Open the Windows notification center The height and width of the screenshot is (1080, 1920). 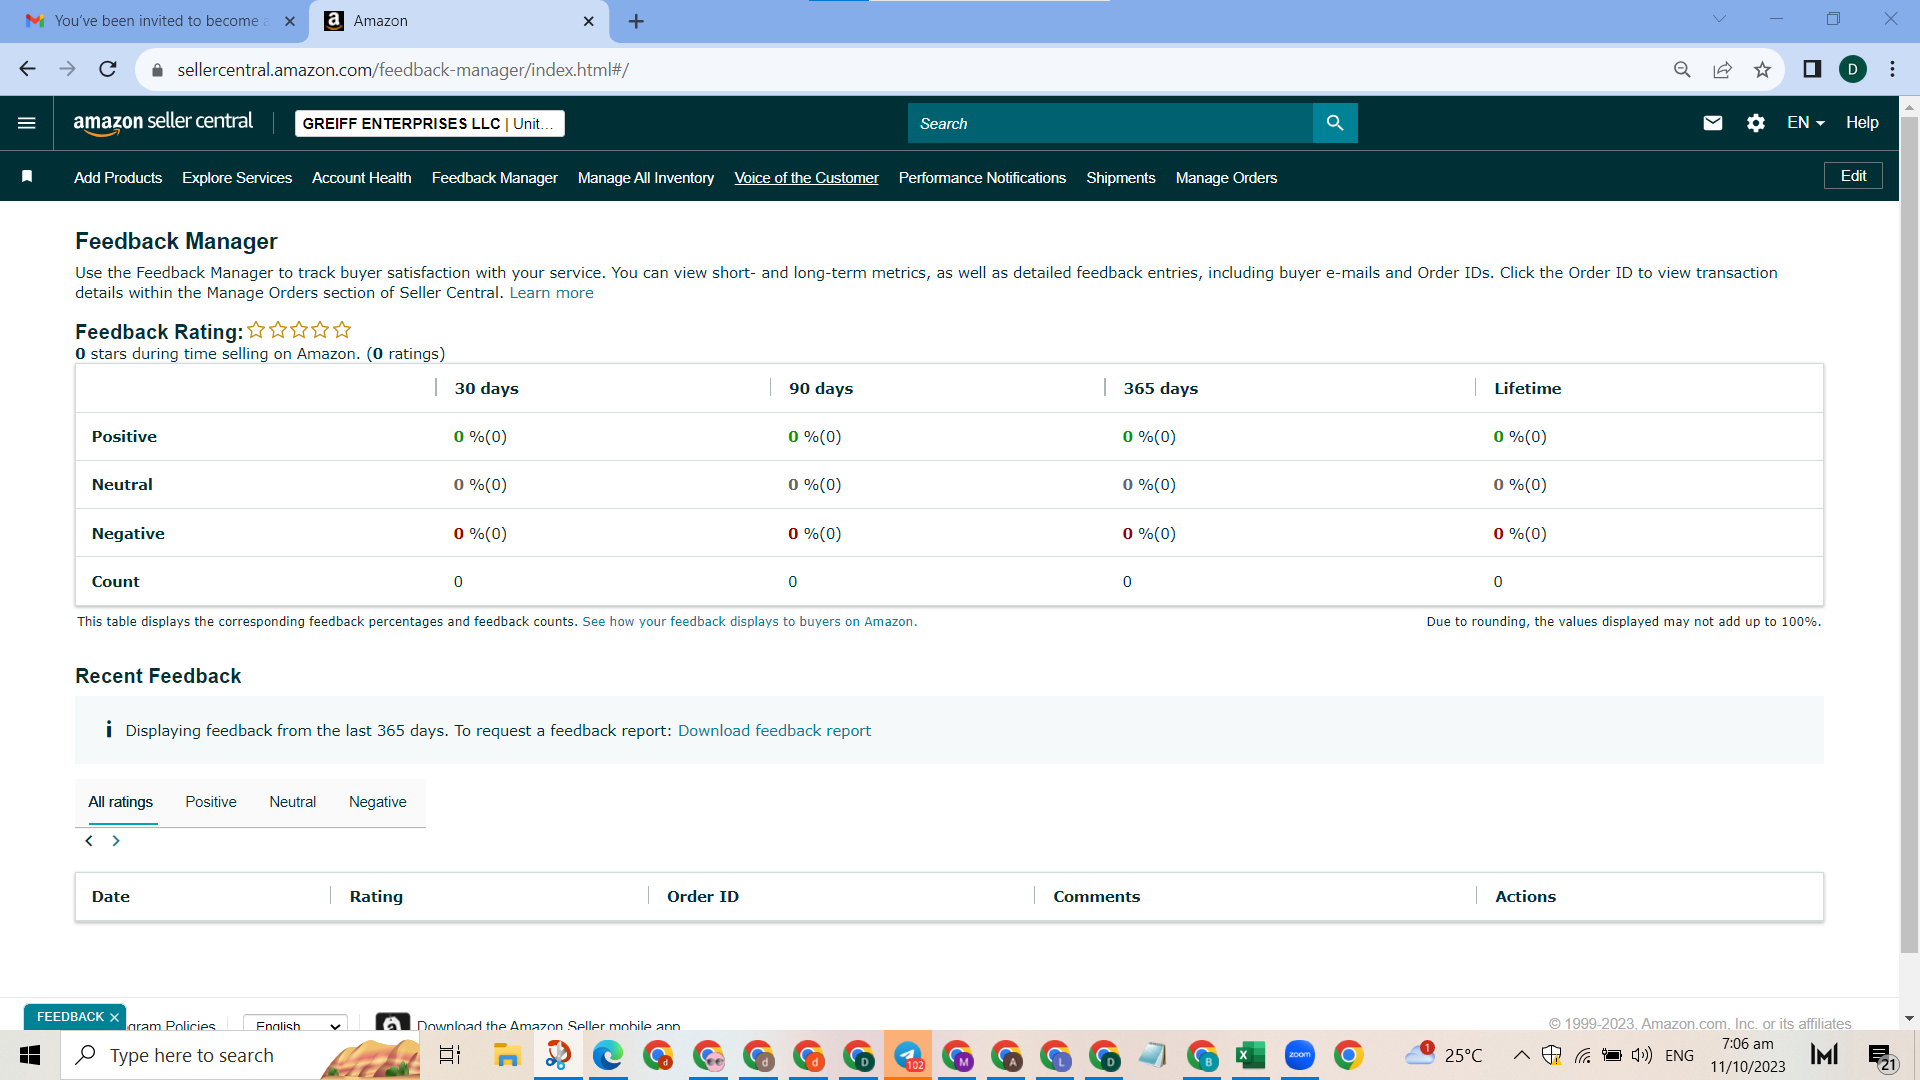[1881, 1056]
